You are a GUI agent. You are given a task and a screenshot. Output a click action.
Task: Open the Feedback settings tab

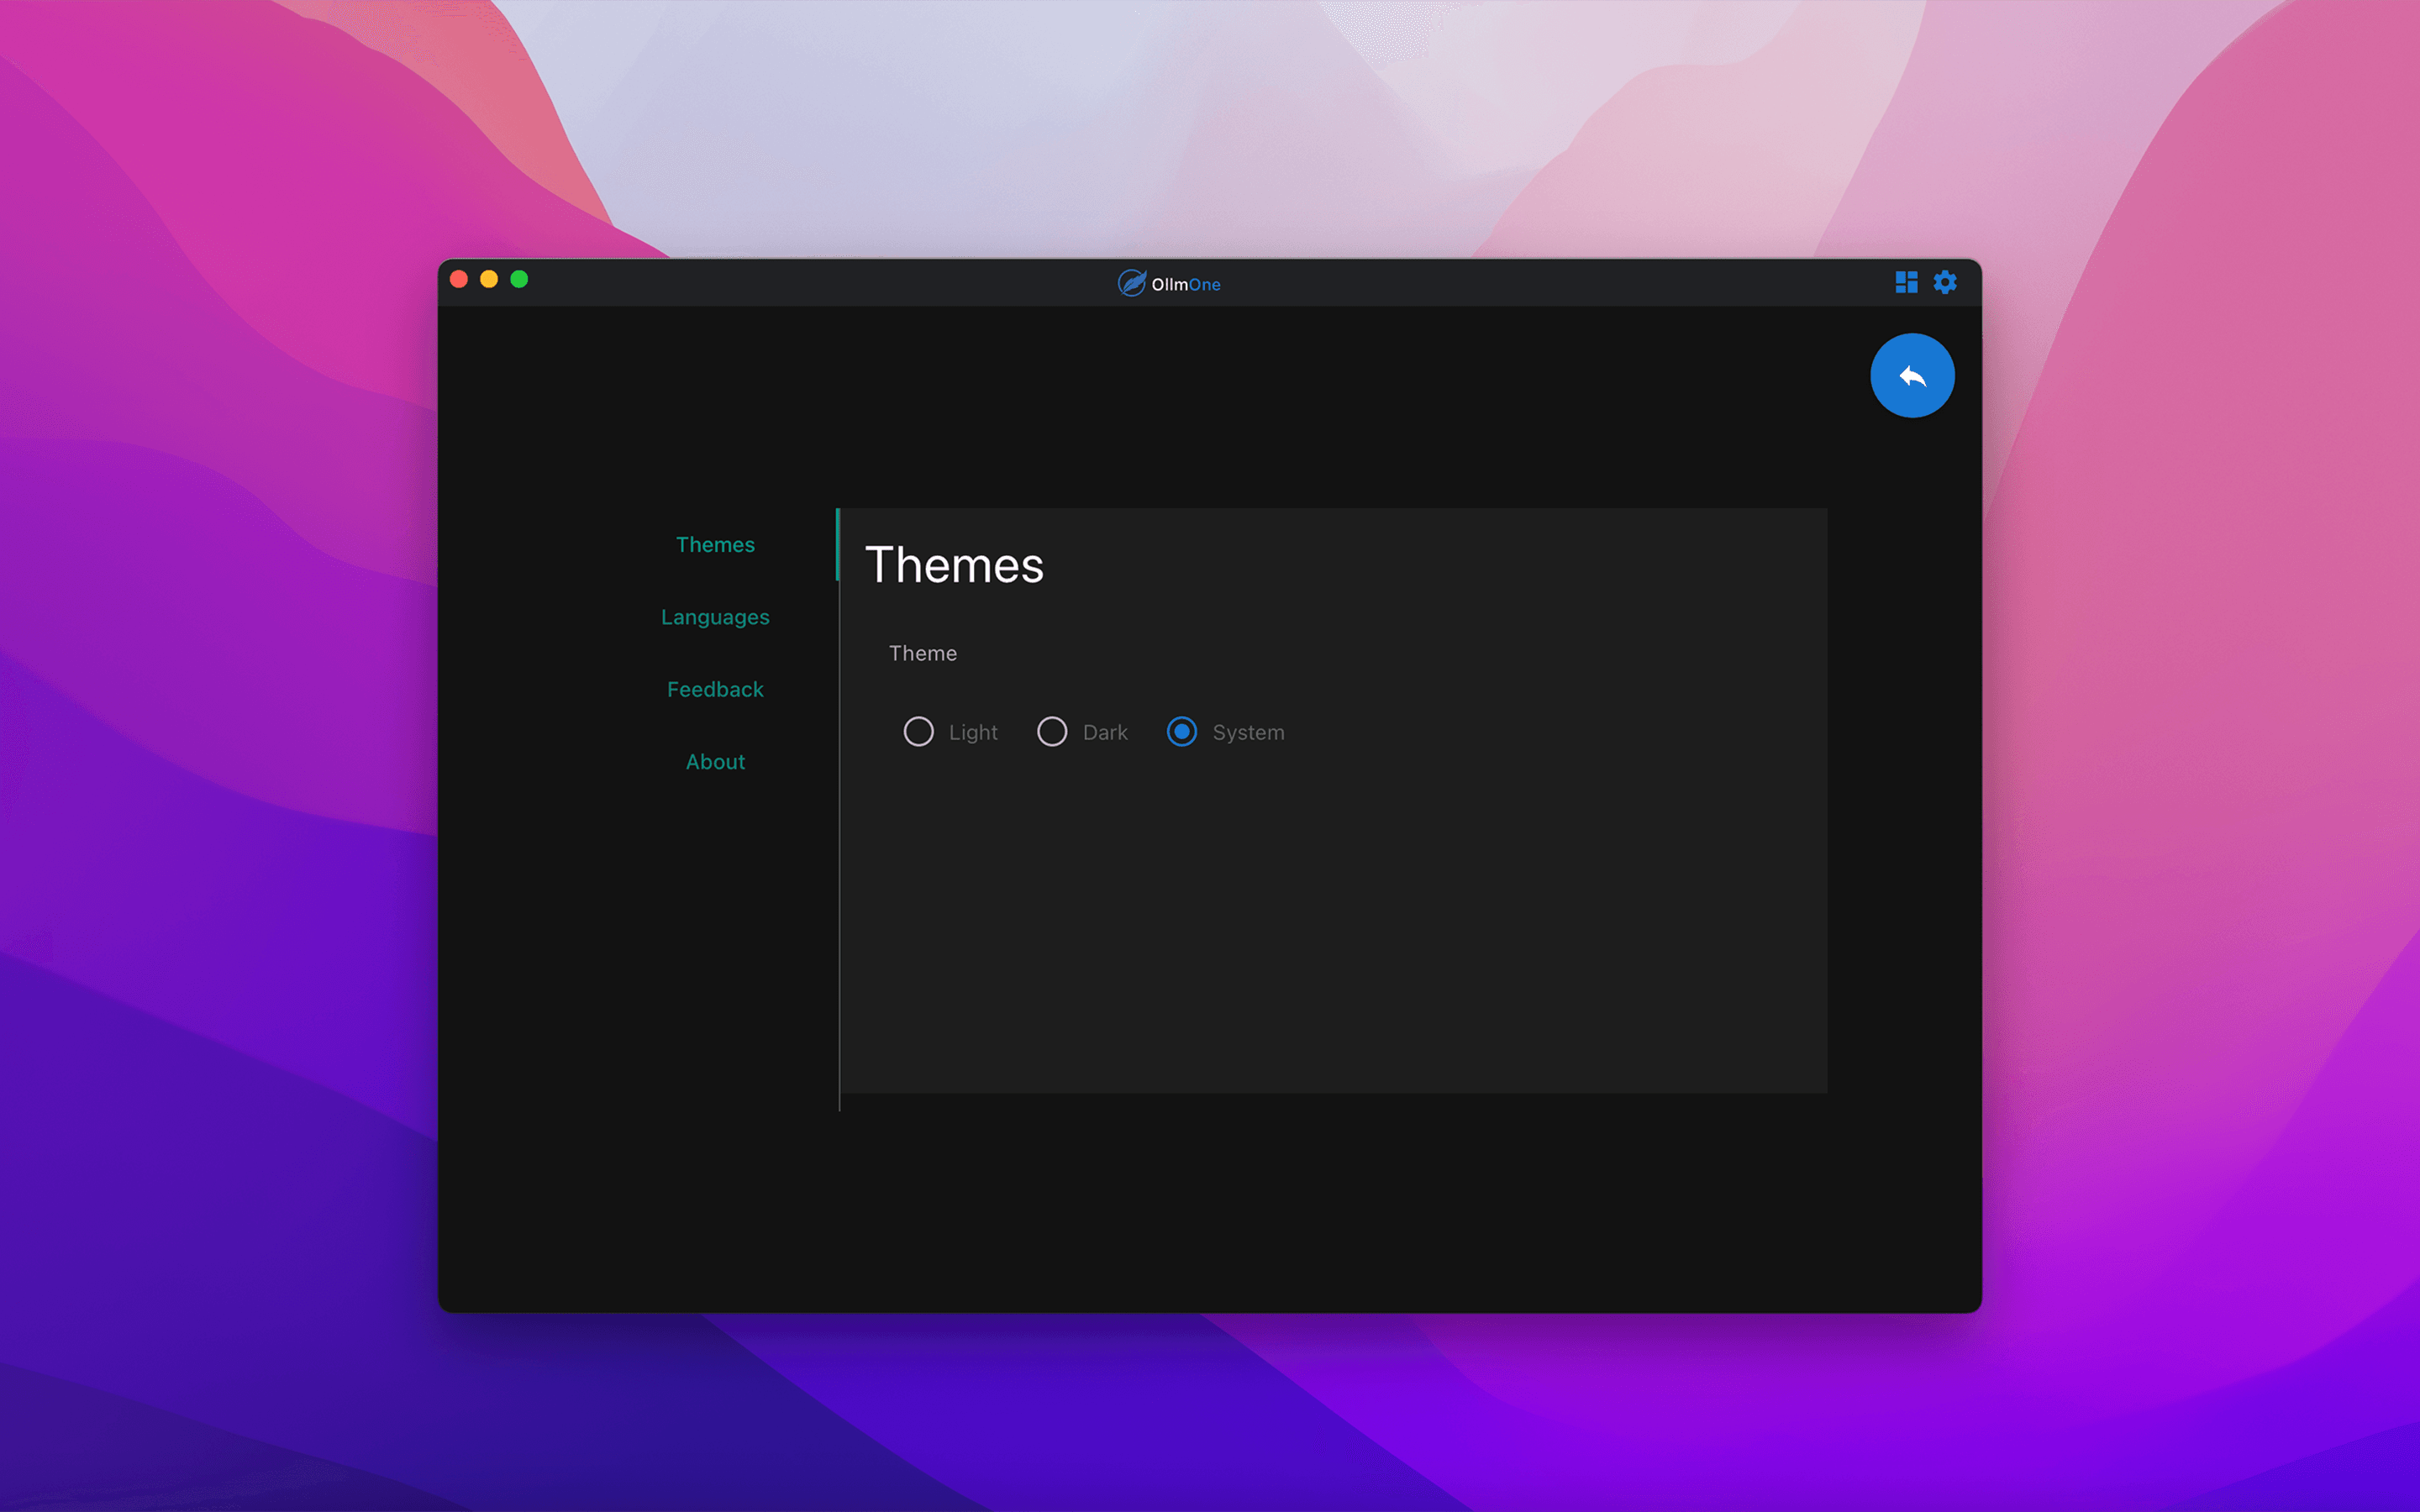tap(715, 689)
